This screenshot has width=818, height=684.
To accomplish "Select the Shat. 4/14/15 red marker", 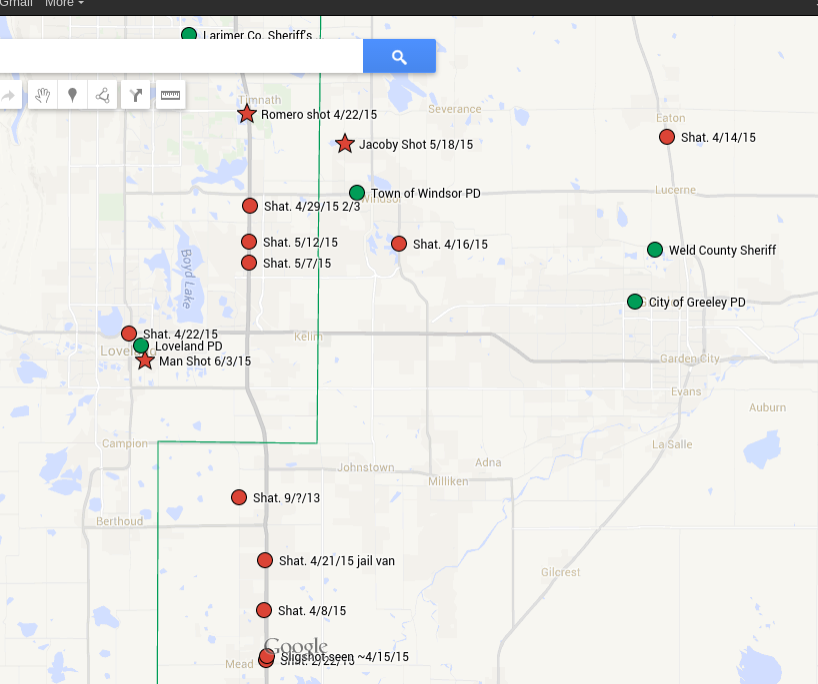I will [667, 137].
